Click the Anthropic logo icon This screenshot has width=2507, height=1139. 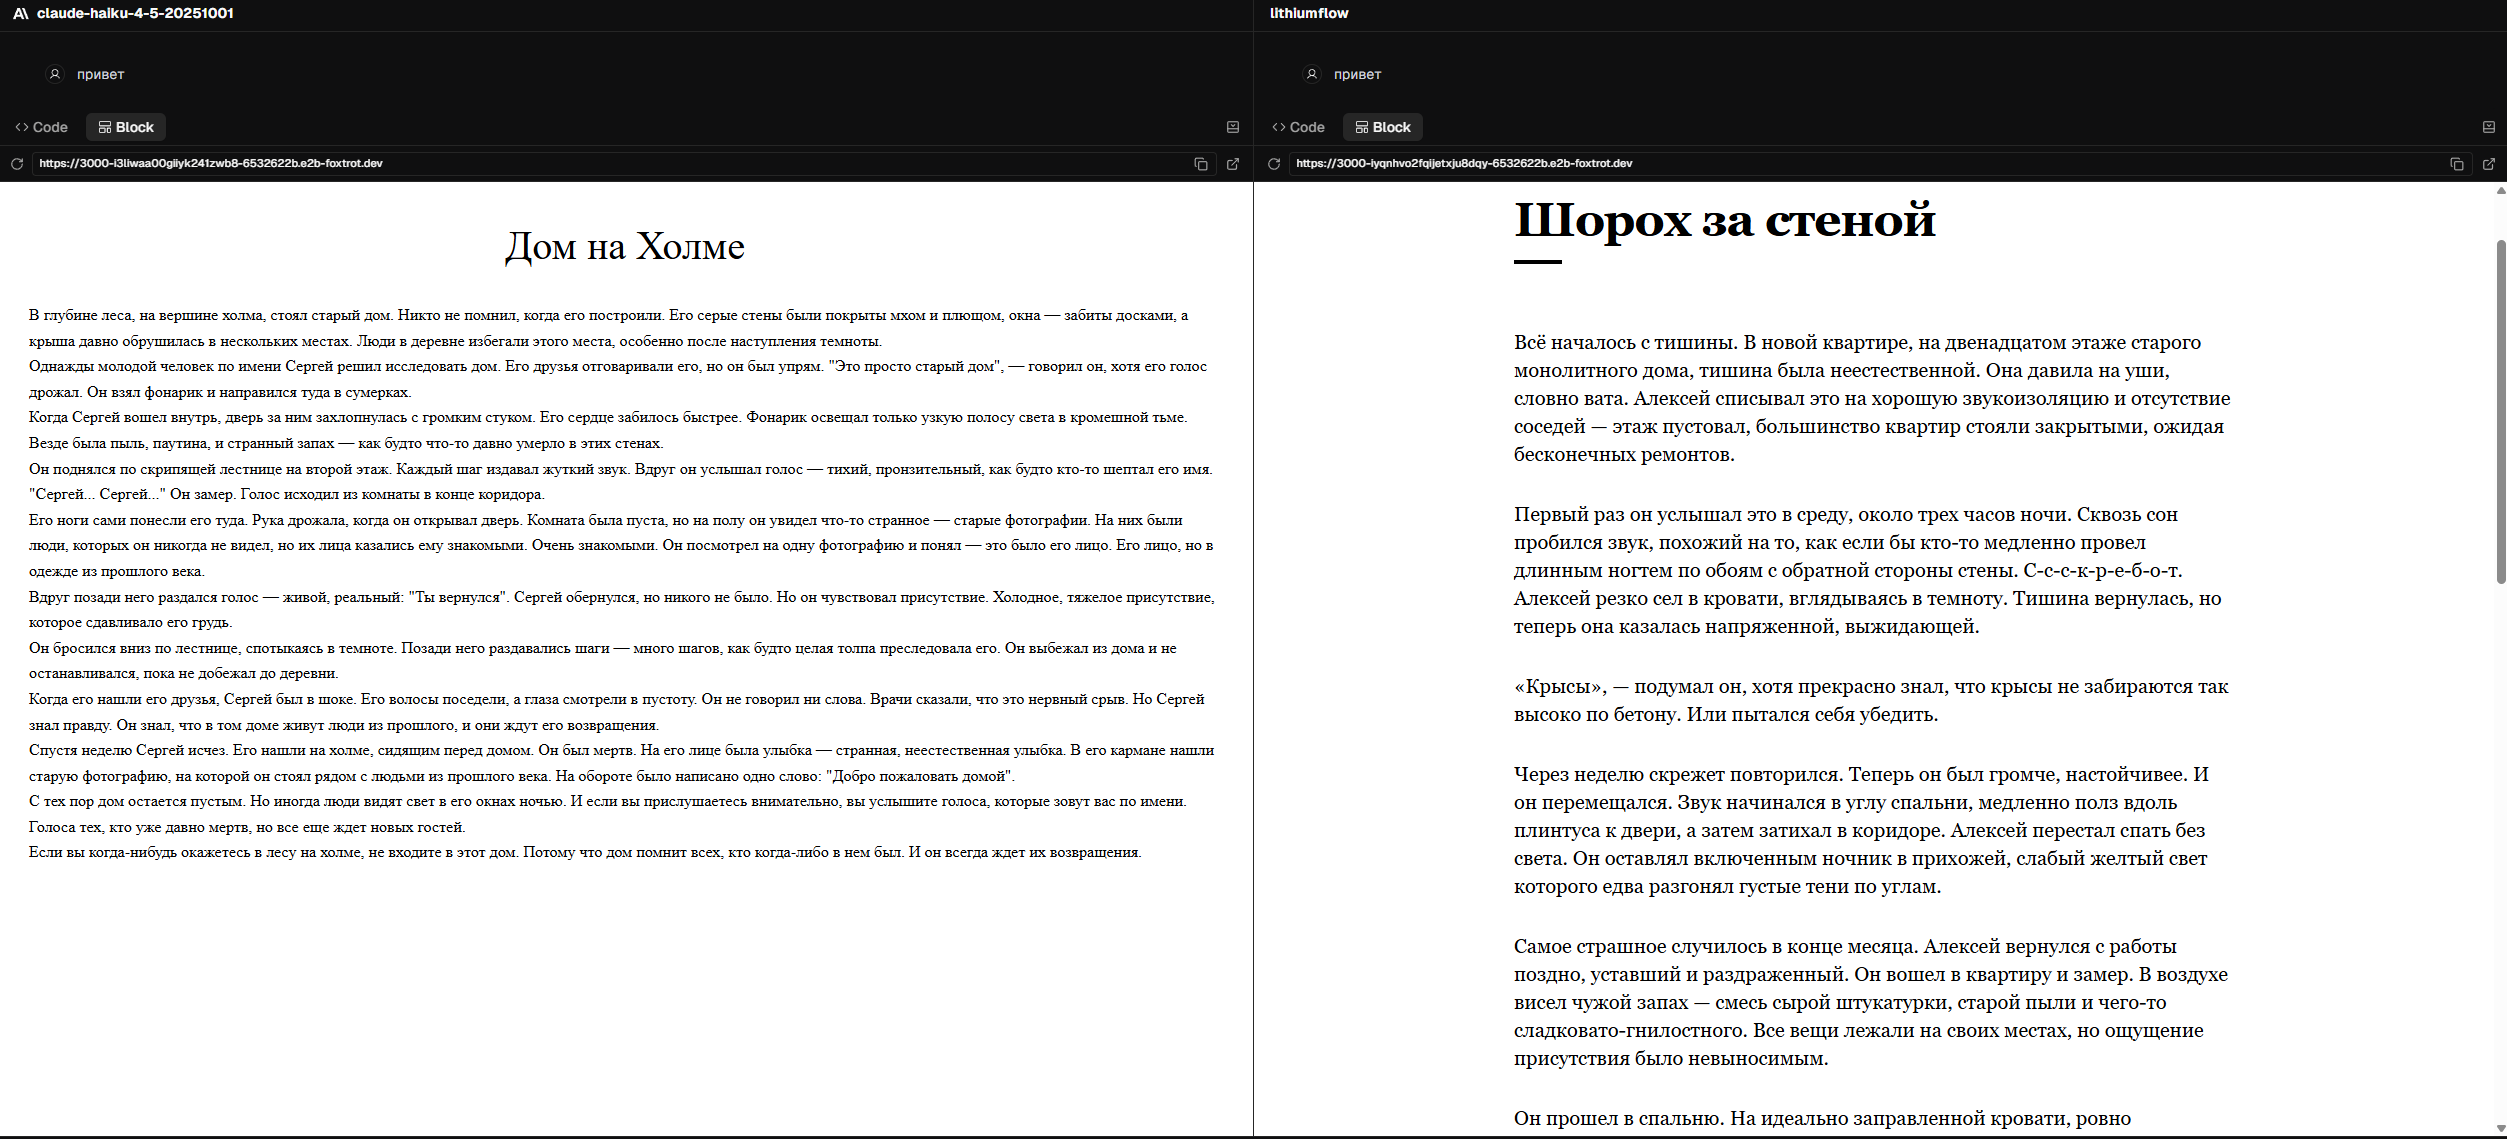[x=20, y=13]
